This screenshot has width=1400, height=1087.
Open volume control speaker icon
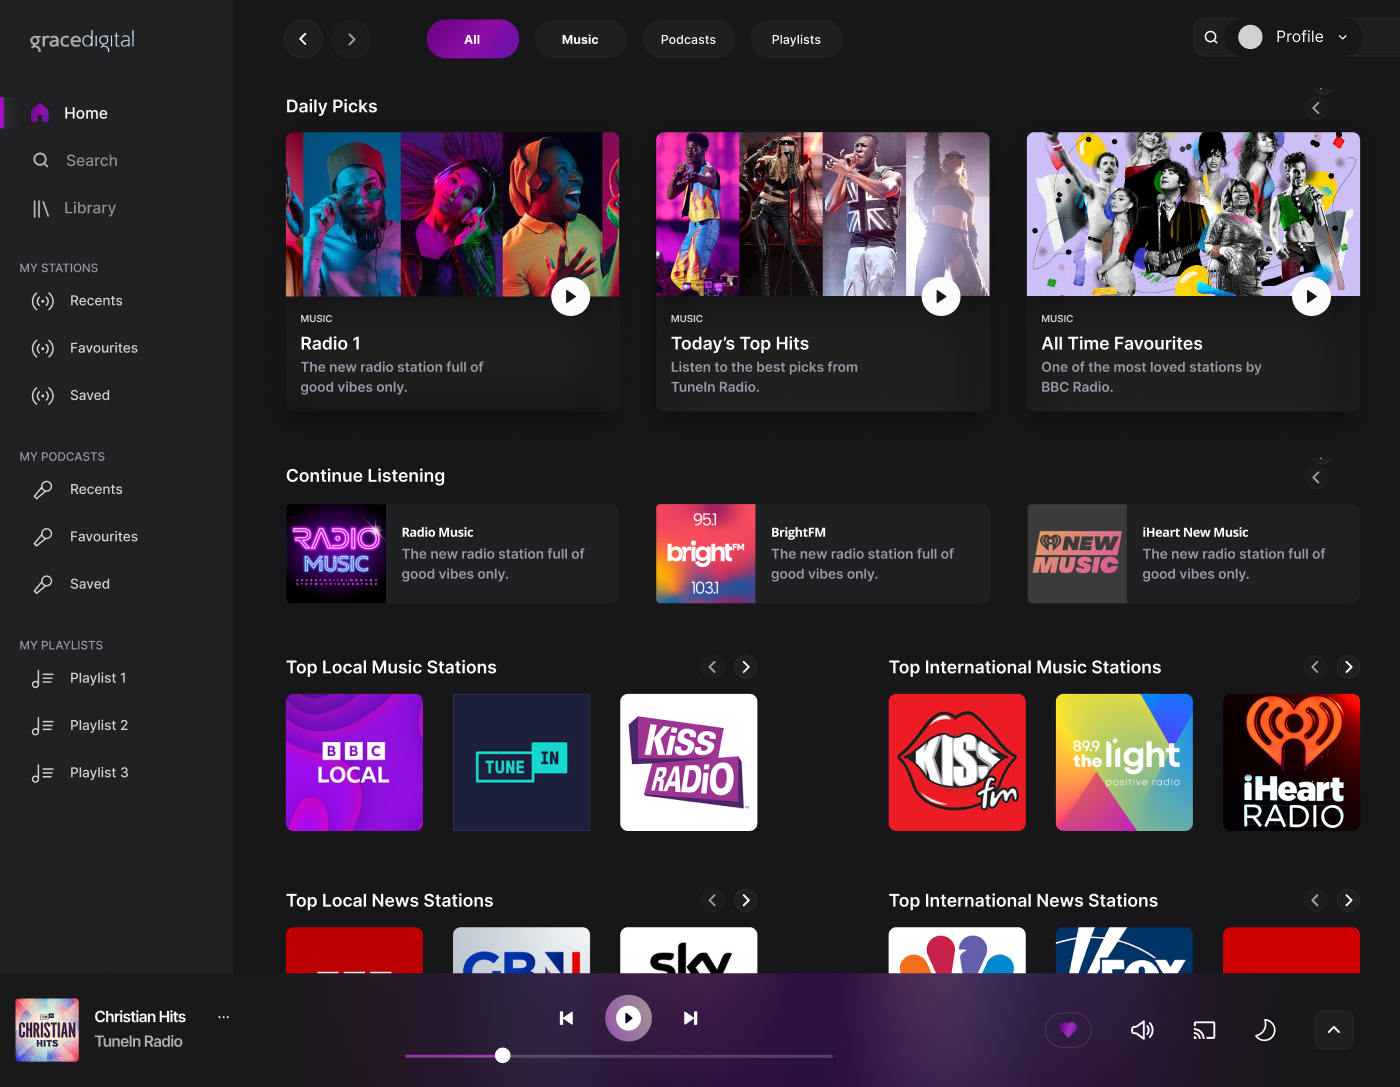point(1142,1030)
